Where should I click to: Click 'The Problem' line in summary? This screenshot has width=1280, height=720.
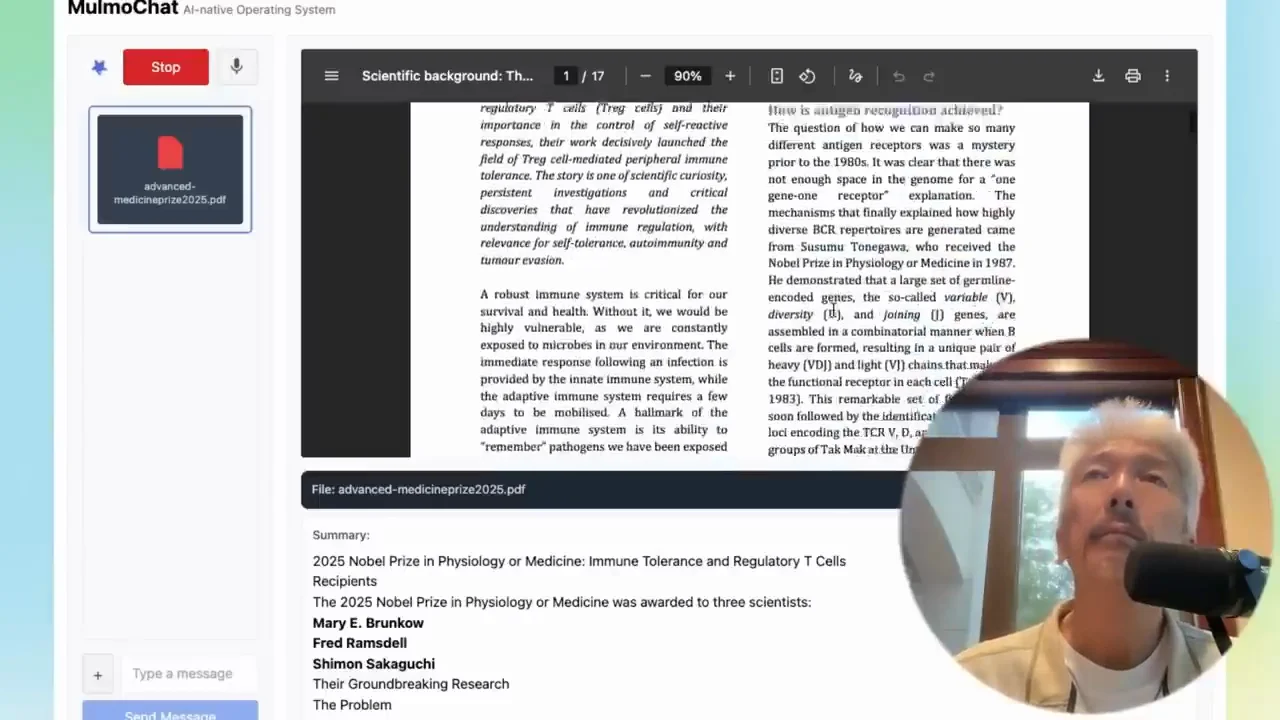pyautogui.click(x=352, y=705)
